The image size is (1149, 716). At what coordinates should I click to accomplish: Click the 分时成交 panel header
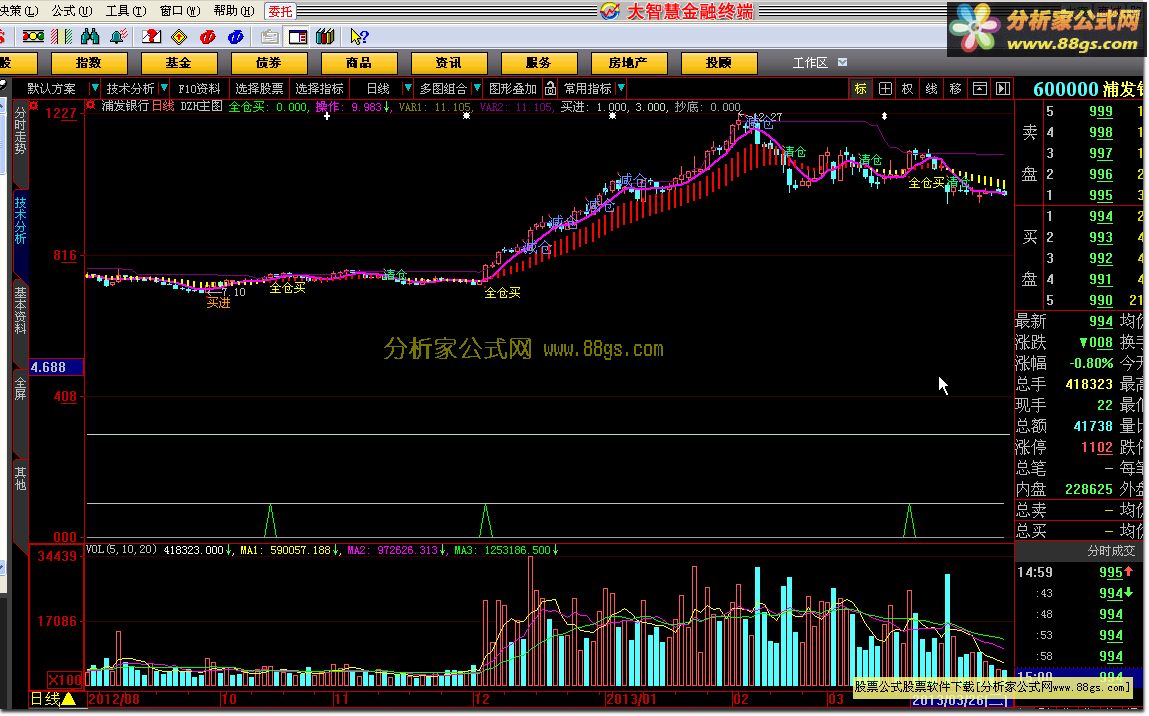(x=1111, y=550)
